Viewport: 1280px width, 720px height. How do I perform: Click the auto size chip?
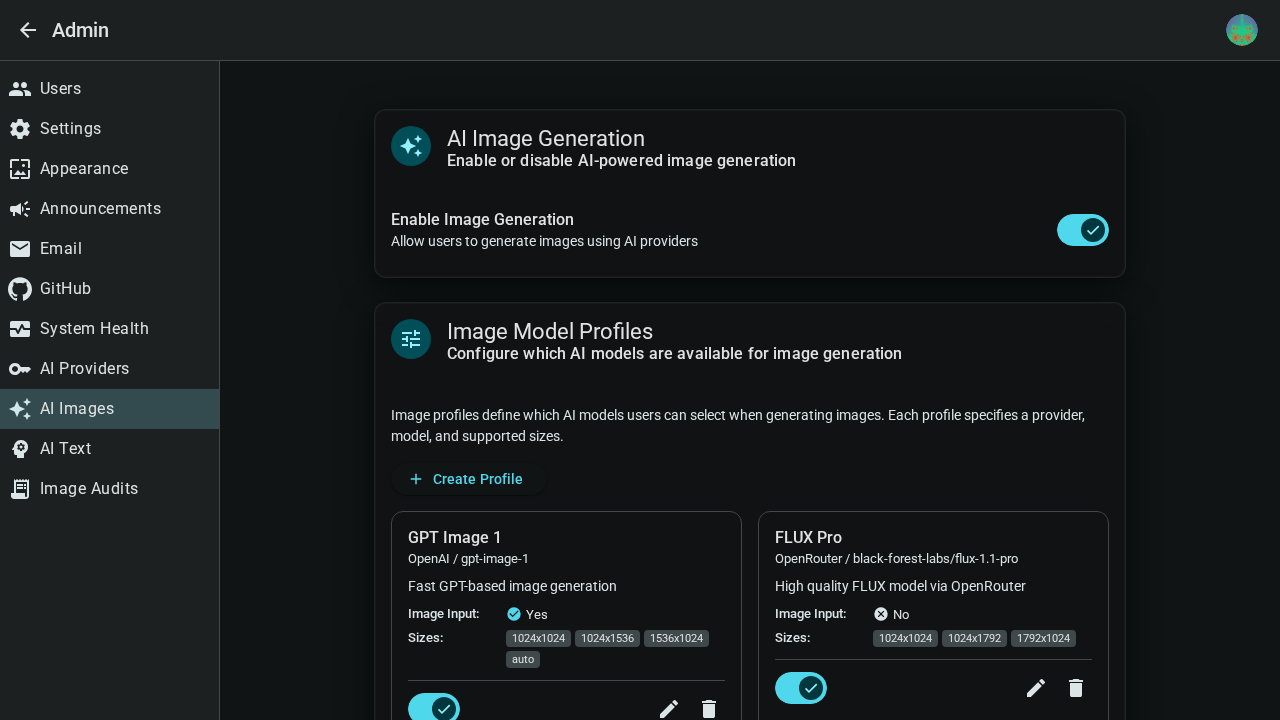point(523,659)
